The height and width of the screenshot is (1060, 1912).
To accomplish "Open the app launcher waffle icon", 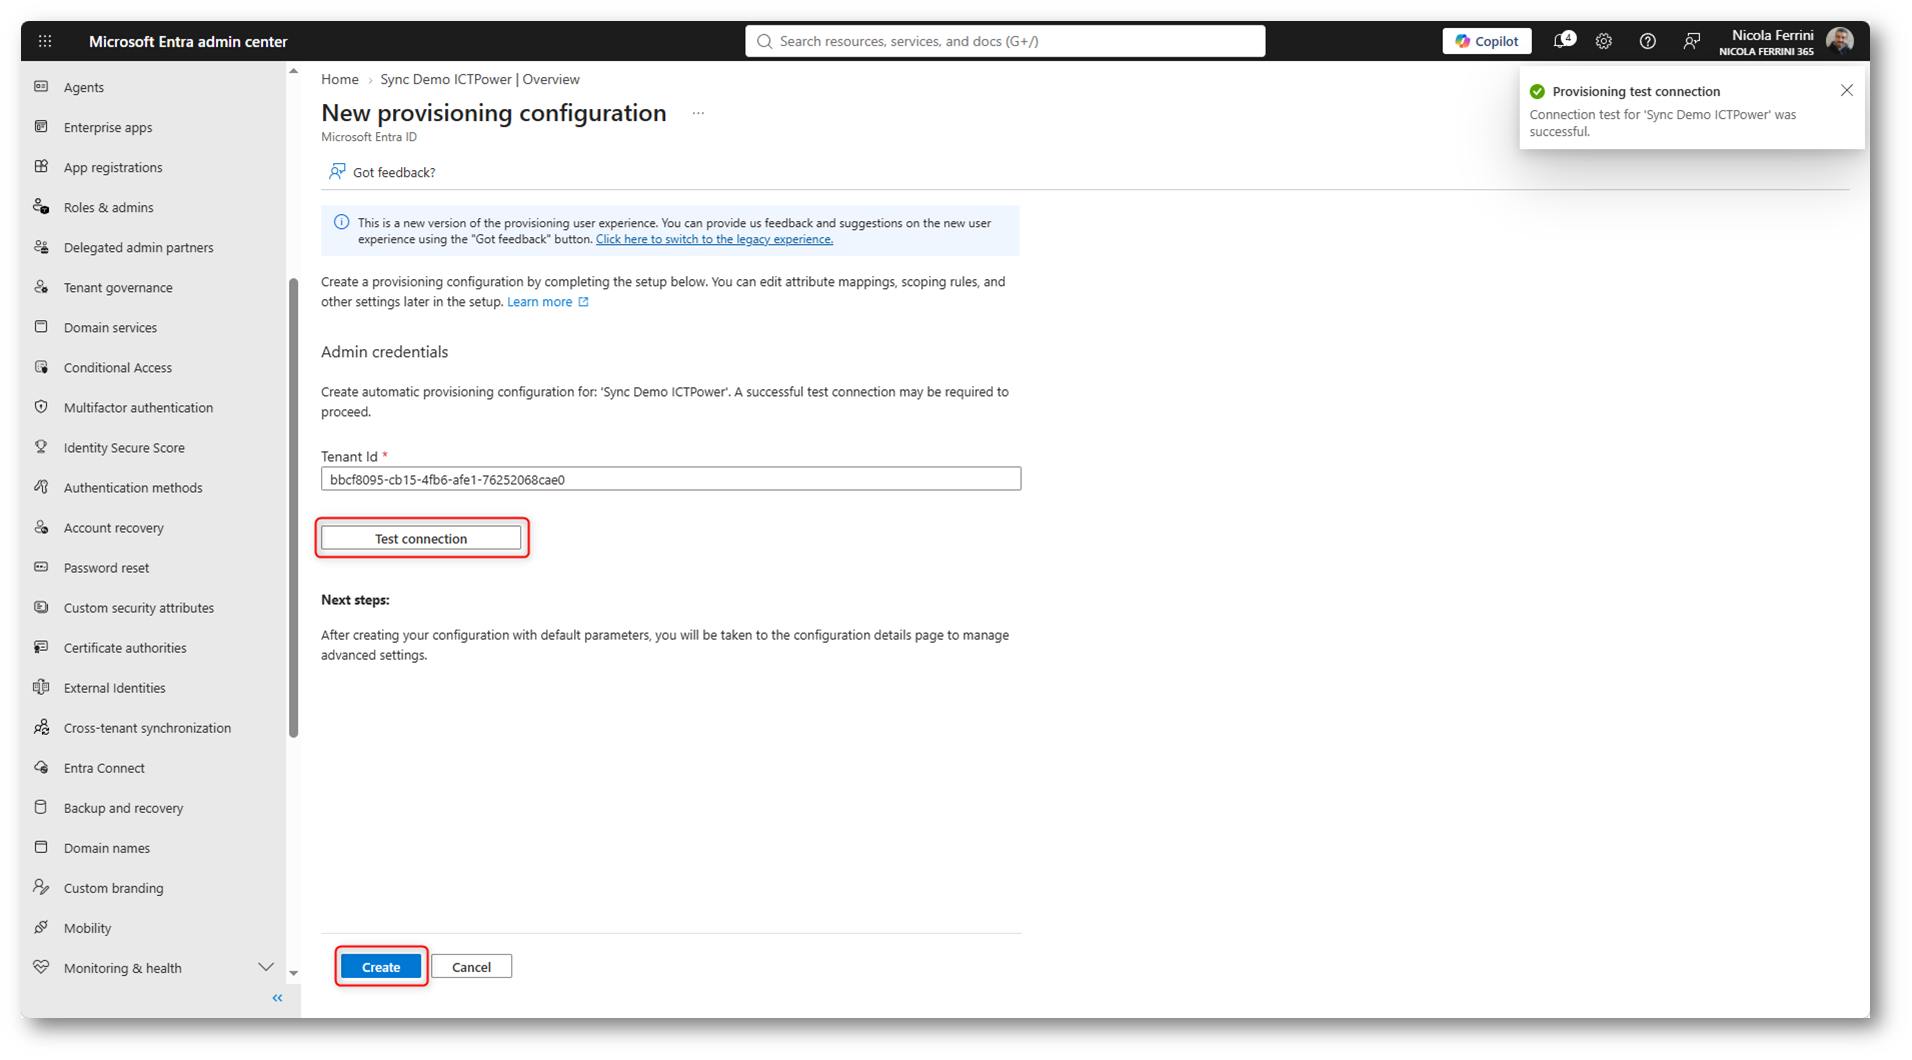I will click(45, 41).
